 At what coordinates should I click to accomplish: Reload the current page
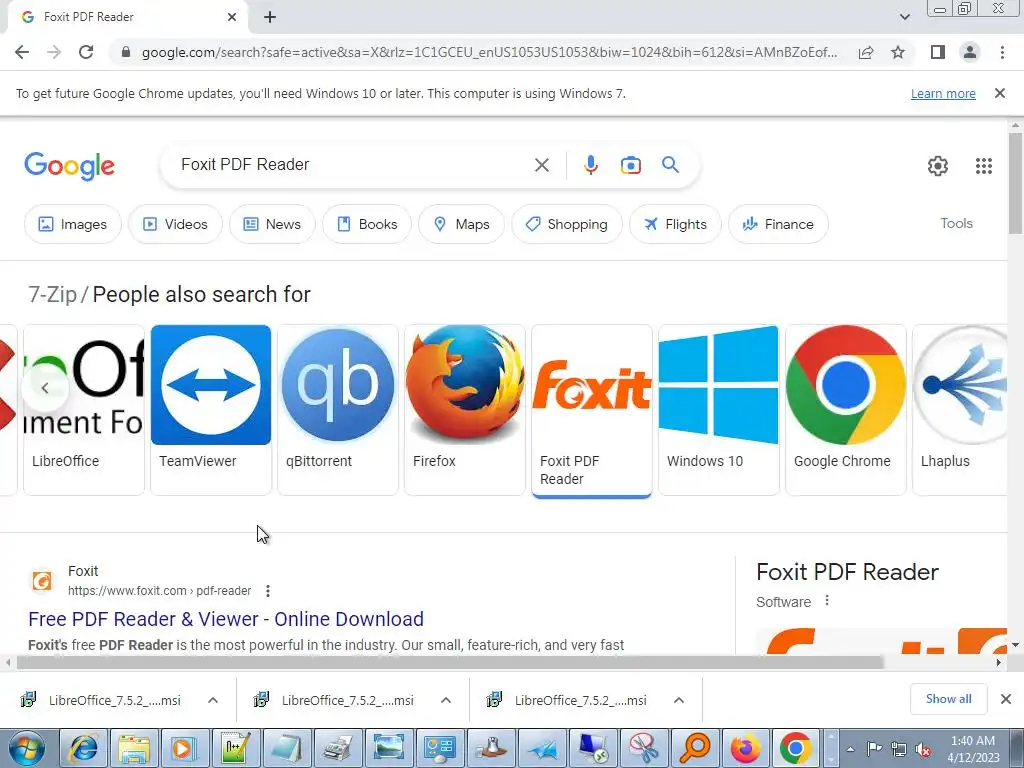click(x=86, y=52)
